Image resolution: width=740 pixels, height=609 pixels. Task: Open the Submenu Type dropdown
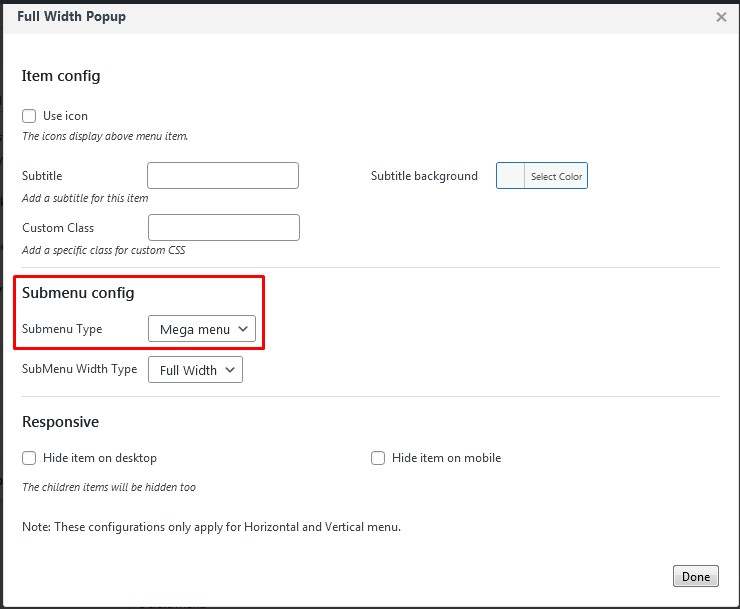(202, 329)
